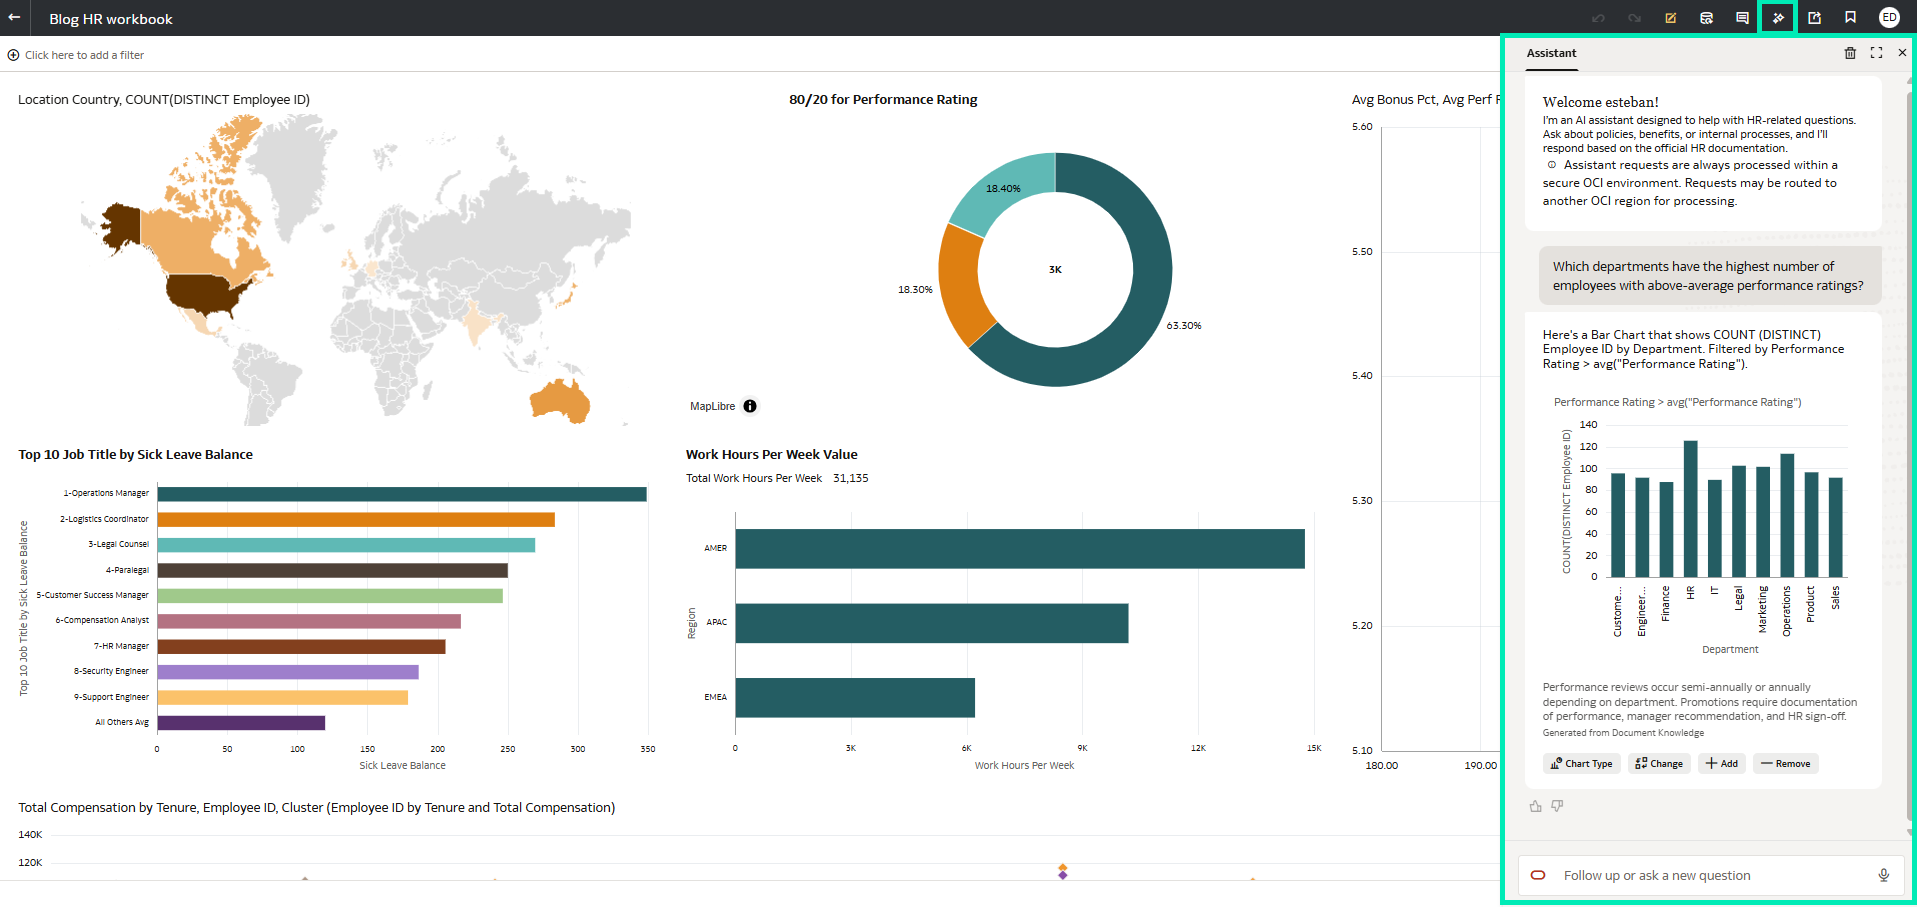The height and width of the screenshot is (907, 1917).
Task: Open edit mode via the pencil icon
Action: [1670, 18]
